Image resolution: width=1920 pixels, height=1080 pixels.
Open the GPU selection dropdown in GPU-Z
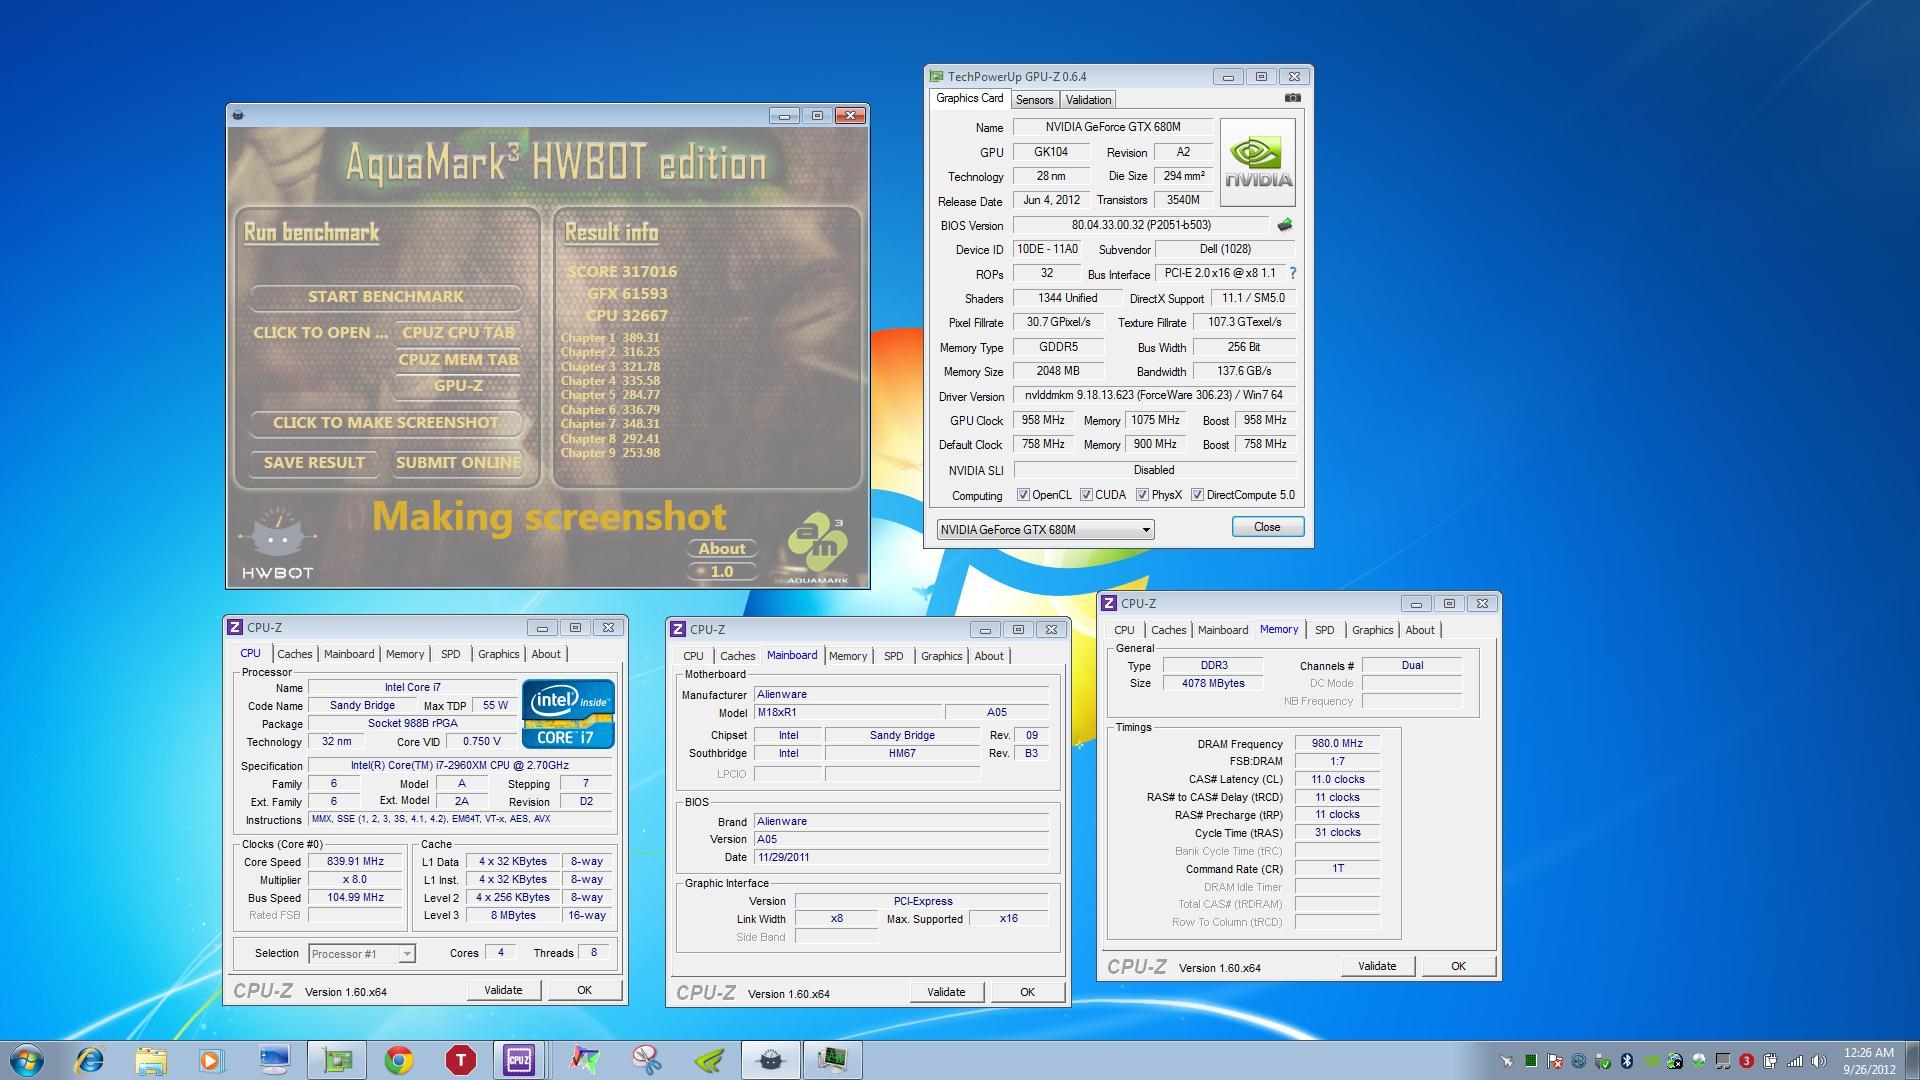pos(1045,529)
